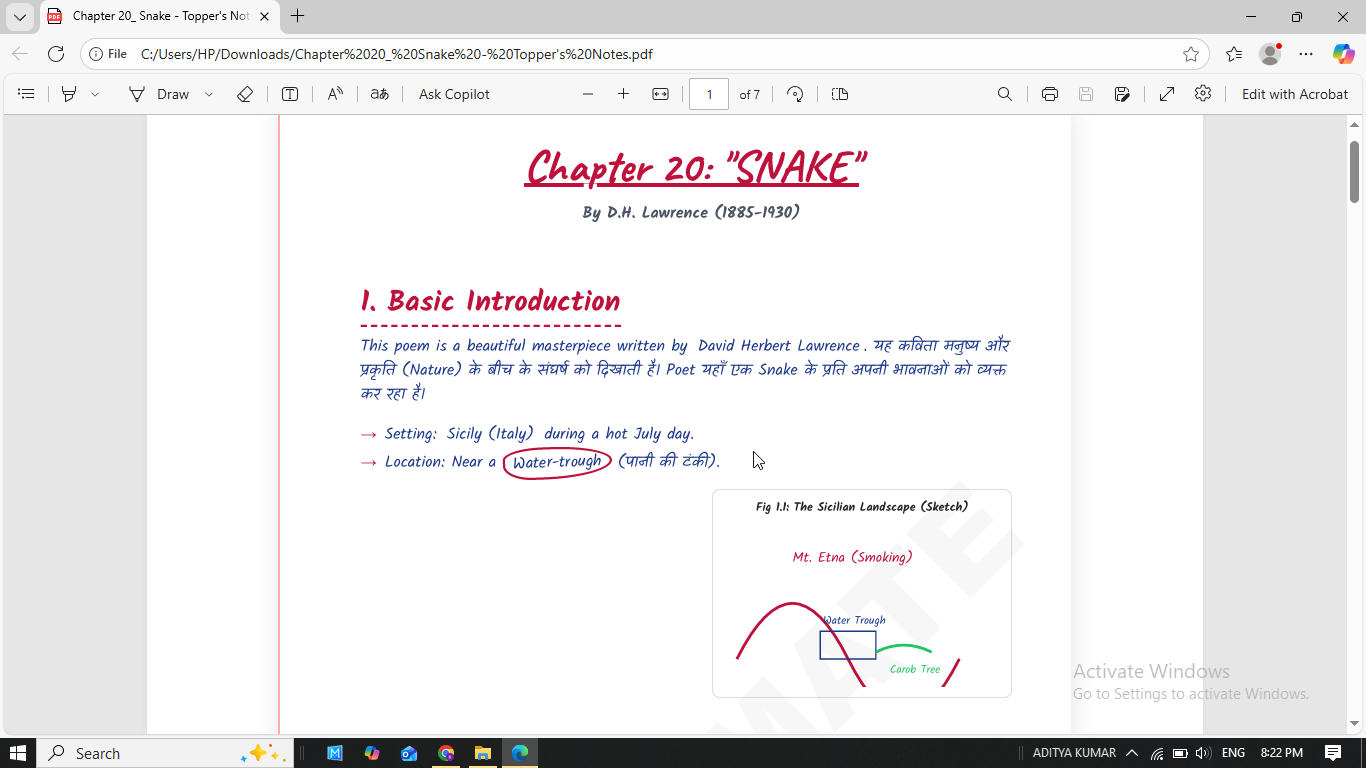1366x768 pixels.
Task: Toggle the Fit to width button
Action: [x=660, y=94]
